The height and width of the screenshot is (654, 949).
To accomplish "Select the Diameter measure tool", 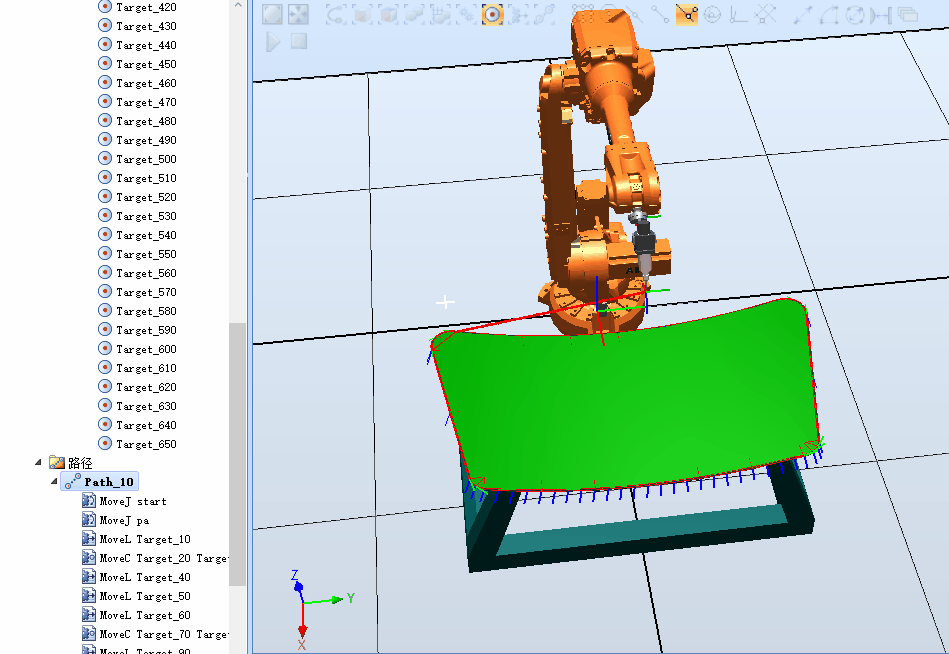I will tap(855, 15).
